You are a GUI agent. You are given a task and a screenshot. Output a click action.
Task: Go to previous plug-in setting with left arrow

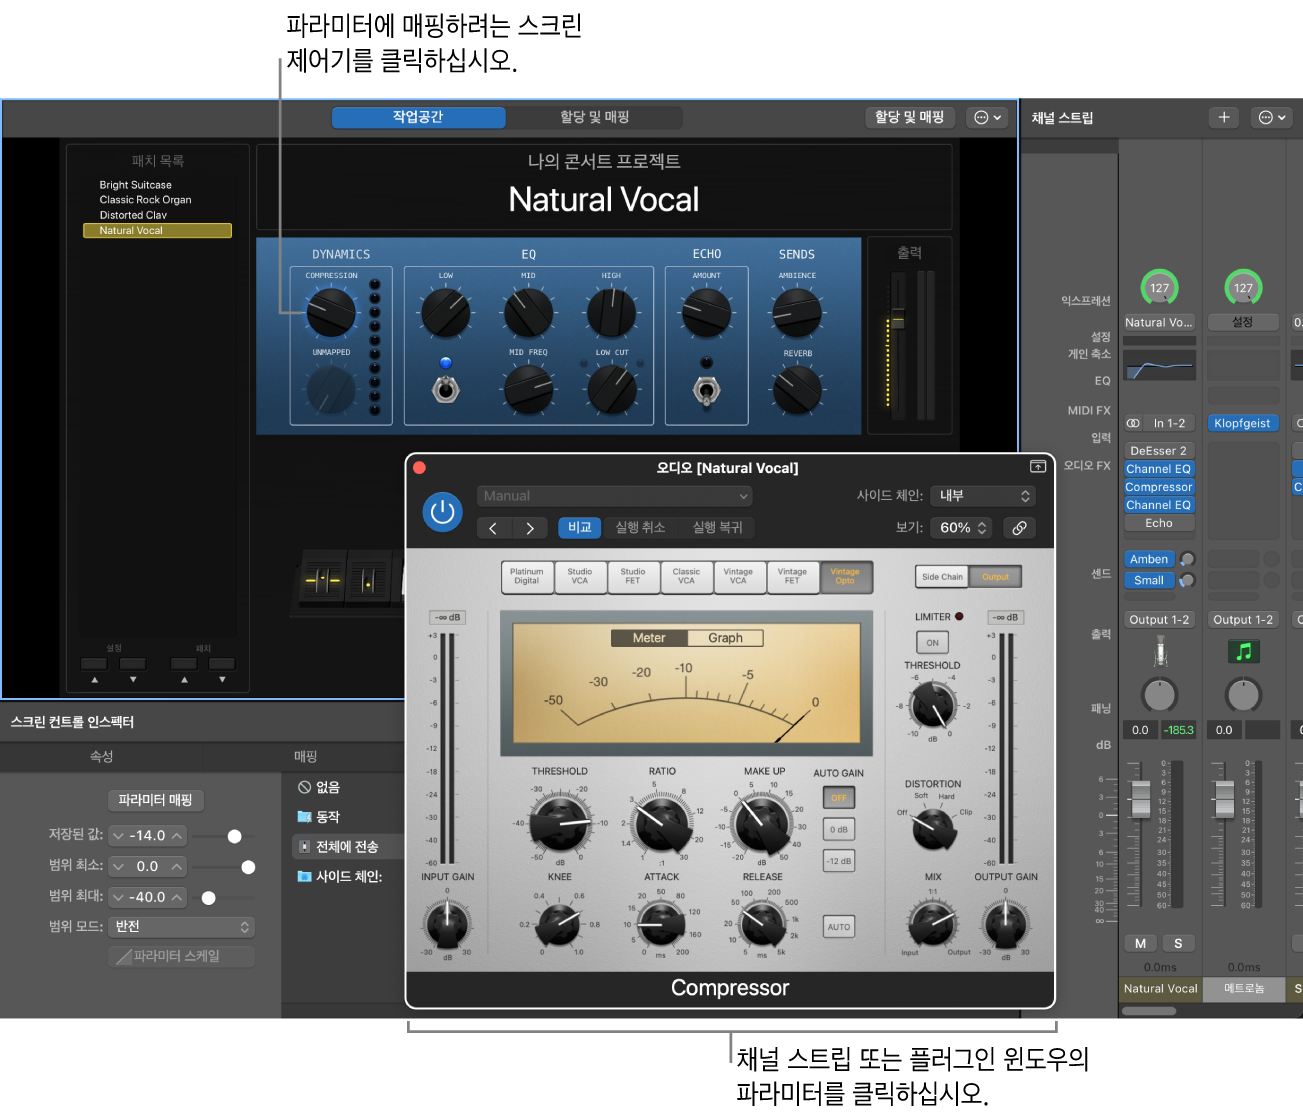[493, 528]
